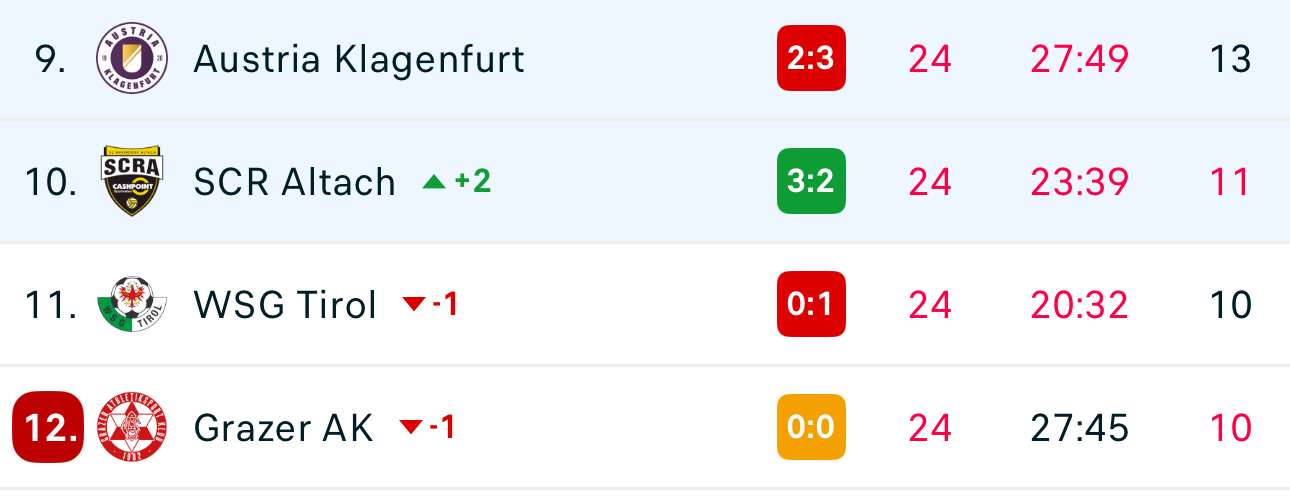
Task: Click goal difference 23:39 for SCR Altach
Action: point(1079,182)
